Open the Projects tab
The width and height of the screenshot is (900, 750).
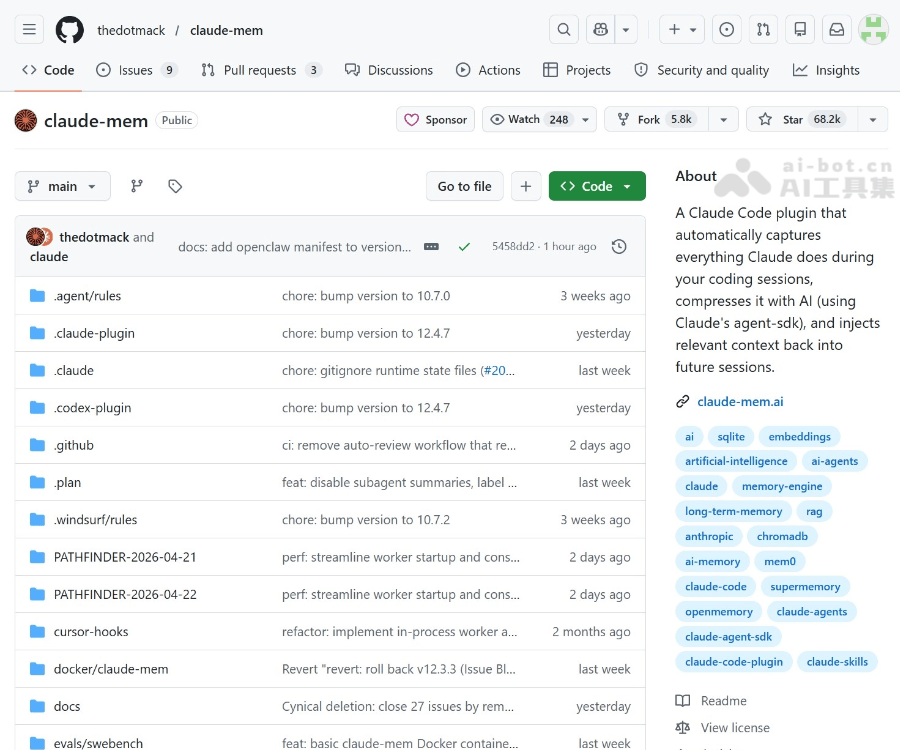577,70
